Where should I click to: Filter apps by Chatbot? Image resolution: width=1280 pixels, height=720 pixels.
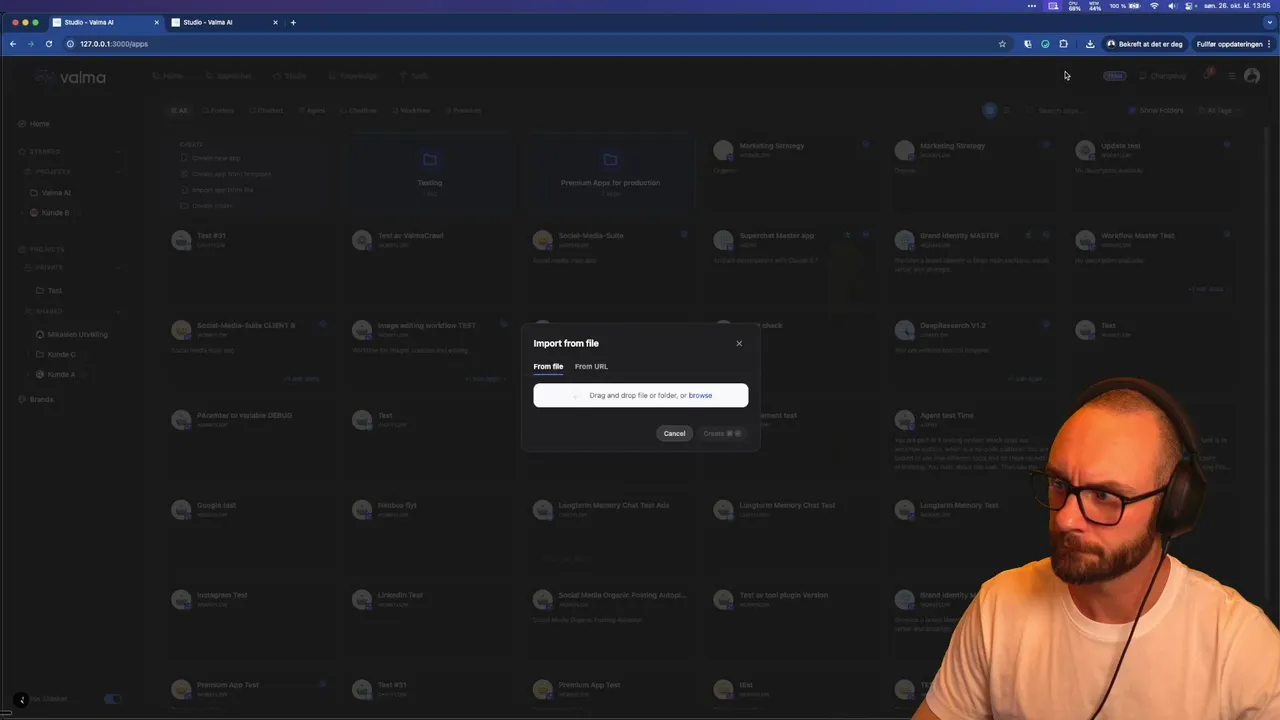click(x=267, y=111)
